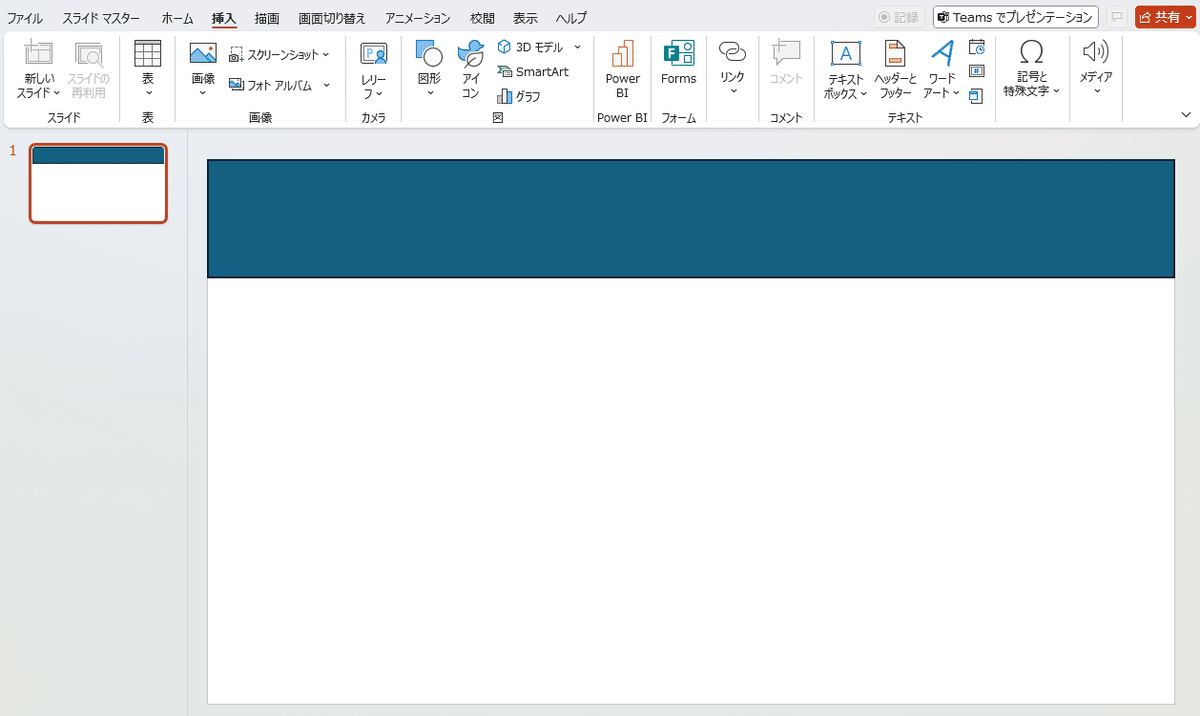Switch to the スライド マスター tab
This screenshot has width=1200, height=716.
tap(101, 18)
